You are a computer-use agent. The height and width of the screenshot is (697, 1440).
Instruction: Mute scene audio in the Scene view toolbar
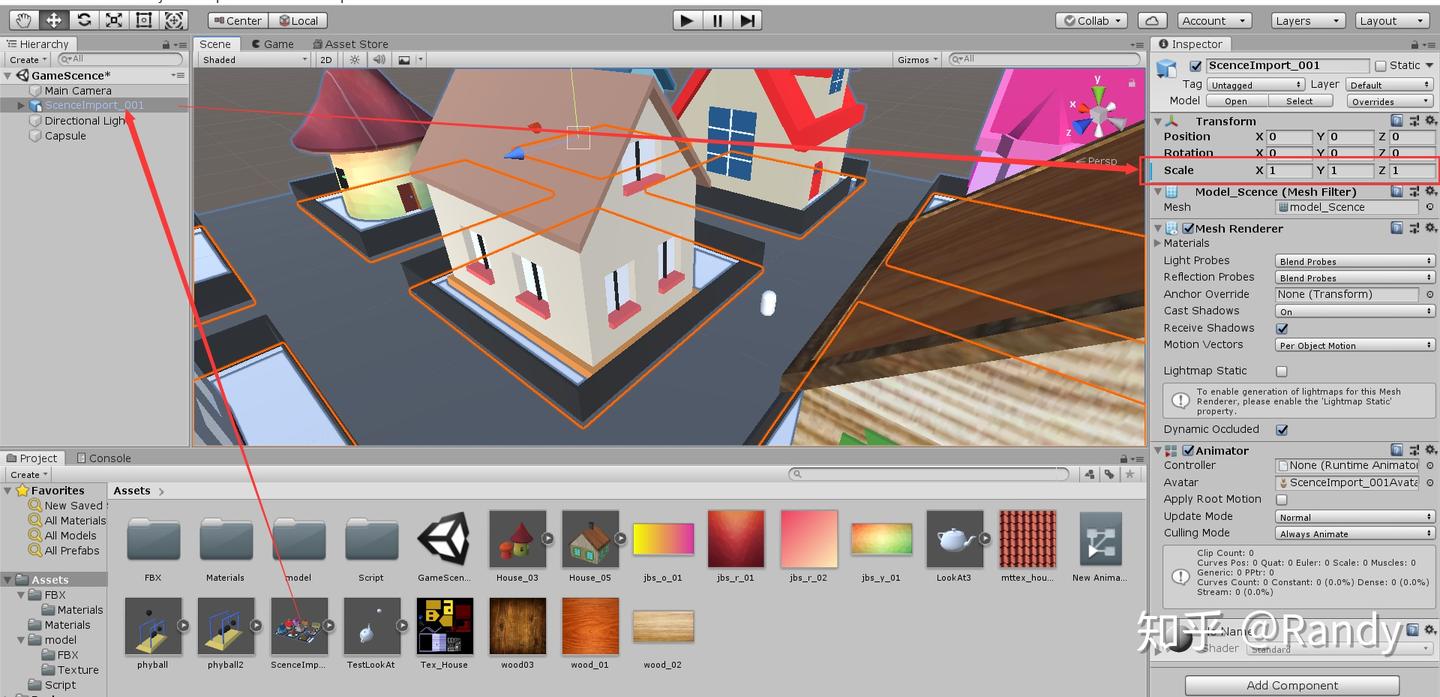379,59
